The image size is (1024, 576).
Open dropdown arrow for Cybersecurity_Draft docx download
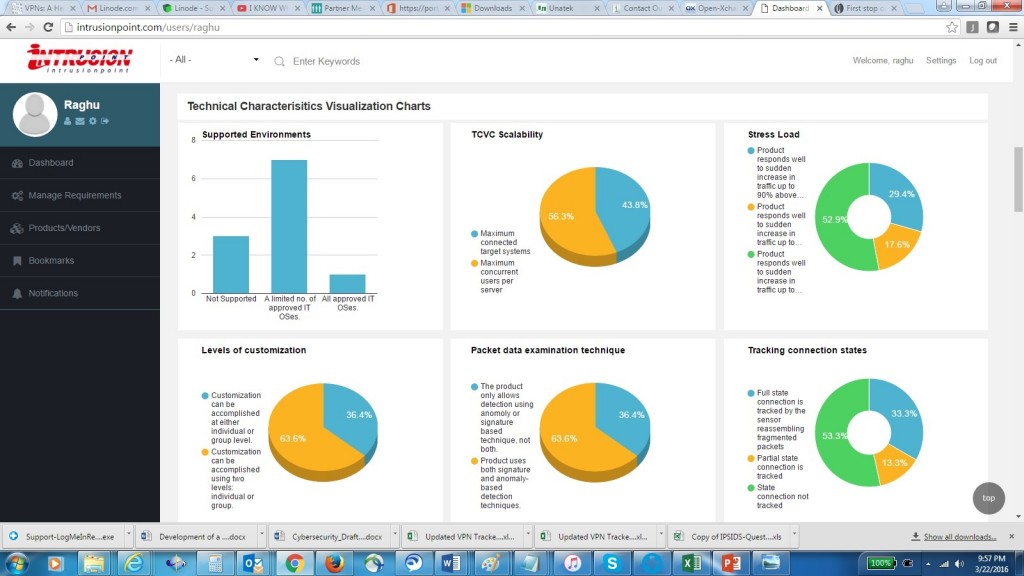394,536
